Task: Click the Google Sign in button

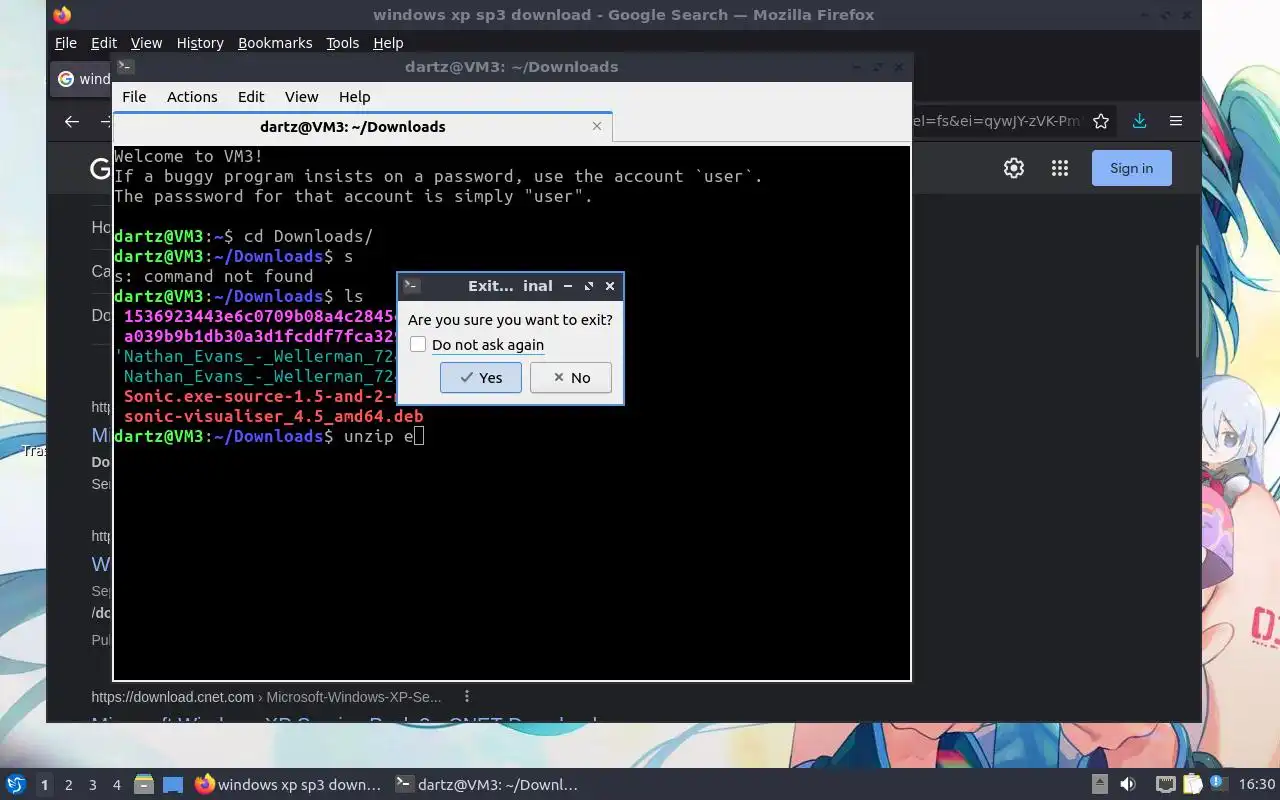Action: click(x=1131, y=168)
